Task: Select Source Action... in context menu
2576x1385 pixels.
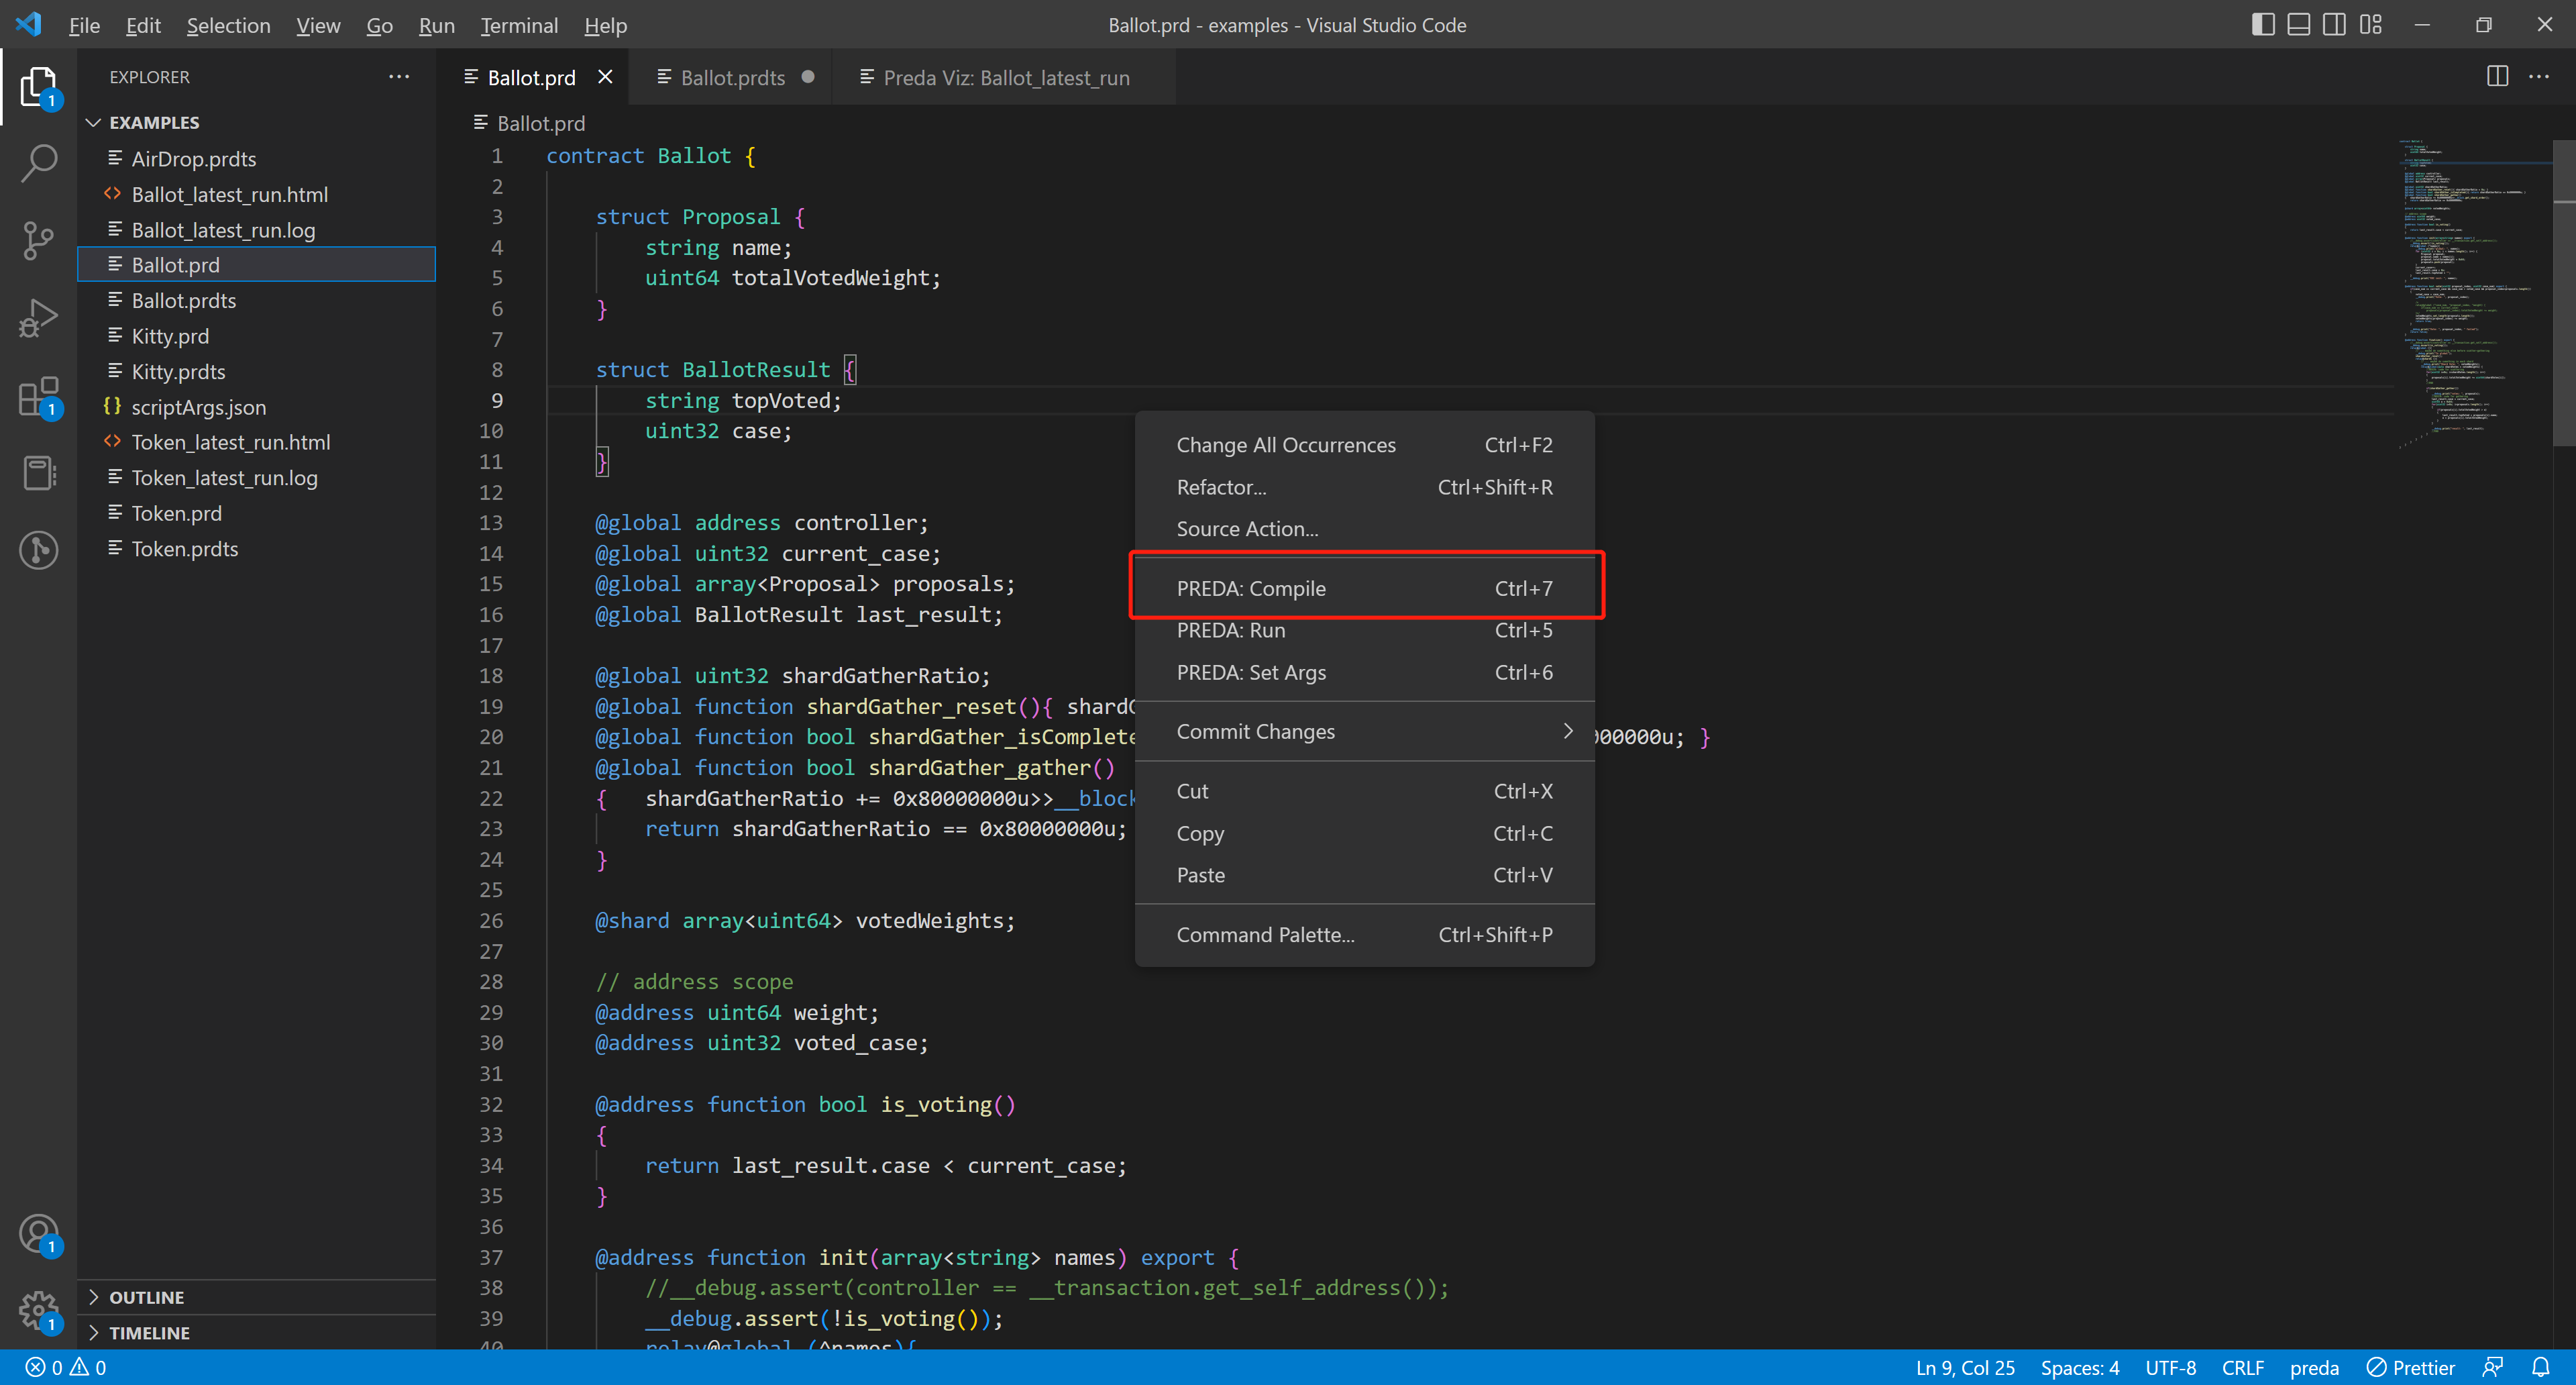Action: click(x=1365, y=529)
